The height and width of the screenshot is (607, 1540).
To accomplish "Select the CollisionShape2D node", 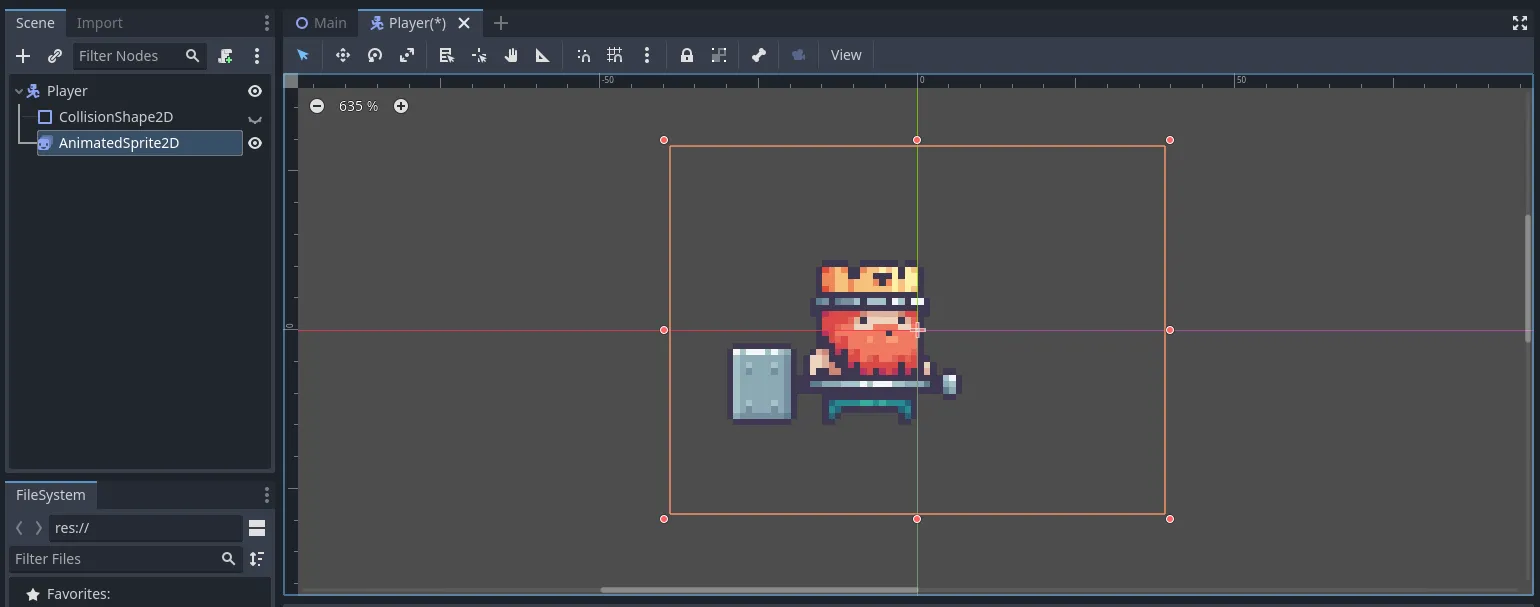I will [116, 117].
